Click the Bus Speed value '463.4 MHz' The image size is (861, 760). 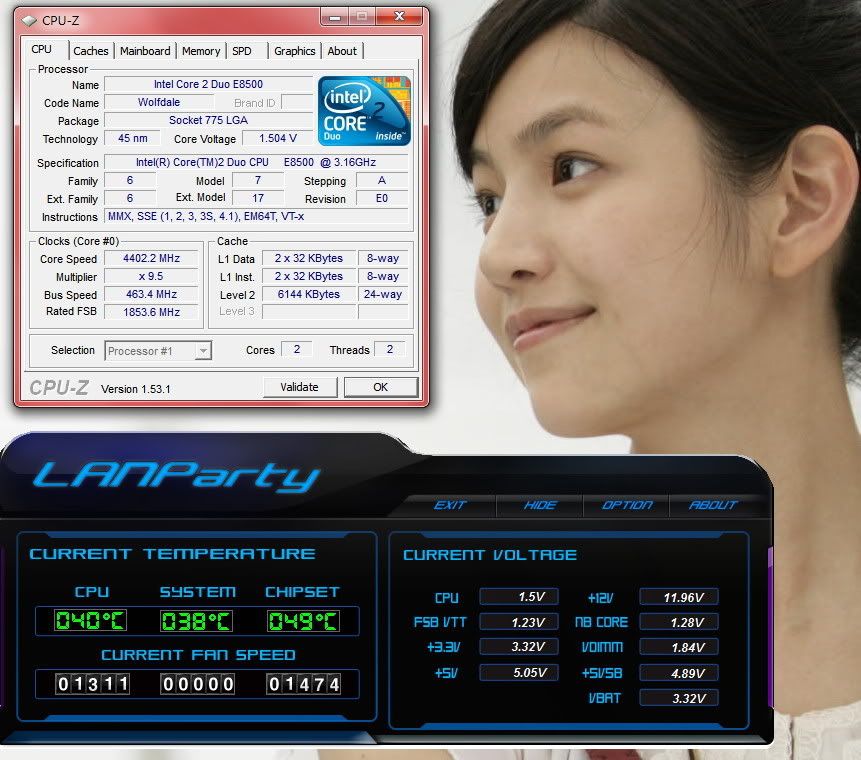(152, 294)
